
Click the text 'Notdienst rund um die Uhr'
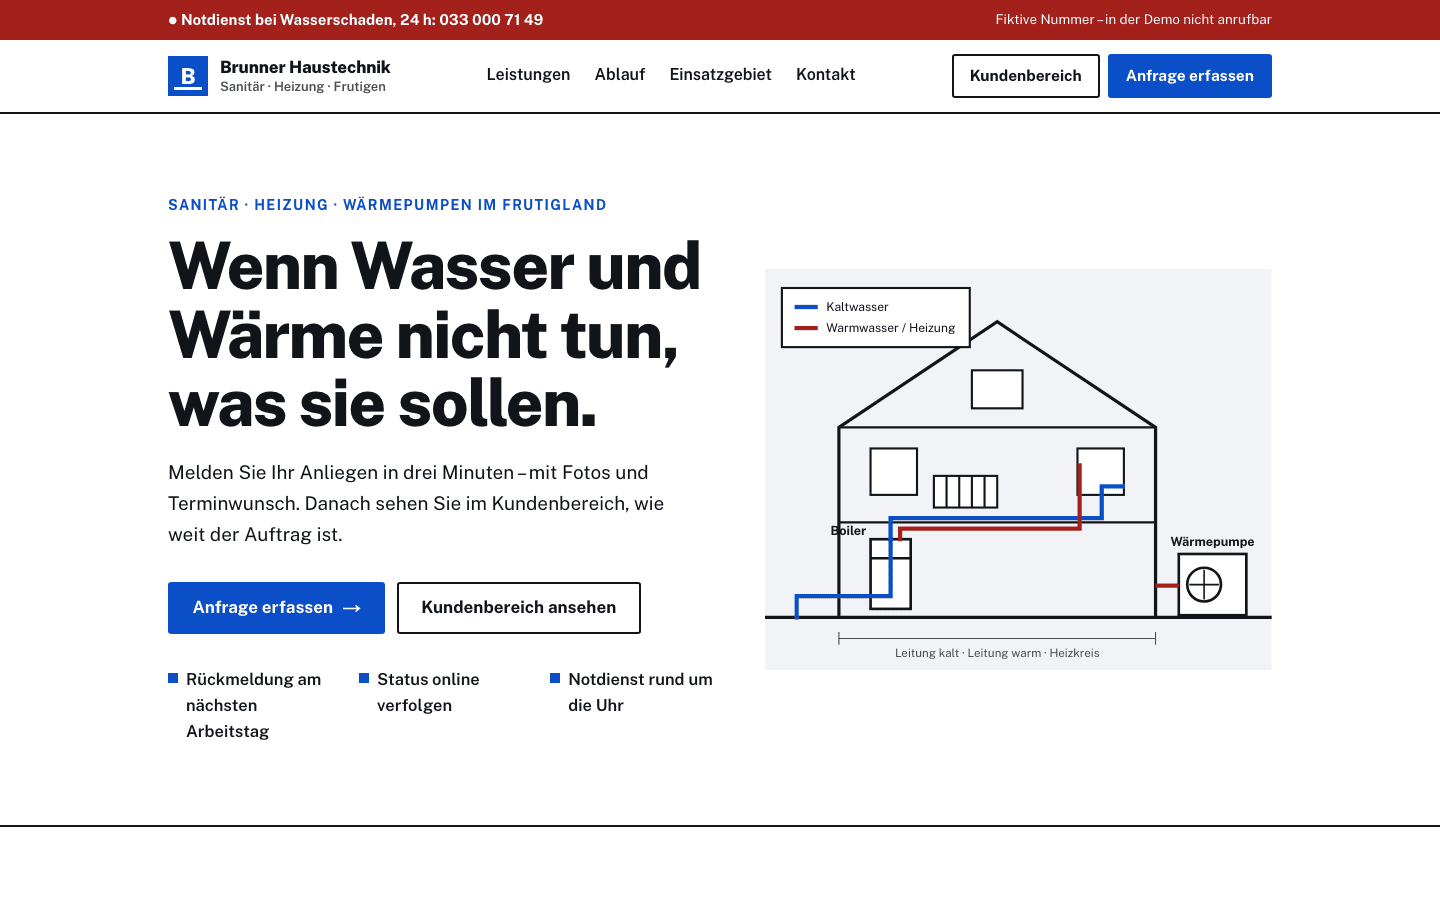click(x=640, y=692)
